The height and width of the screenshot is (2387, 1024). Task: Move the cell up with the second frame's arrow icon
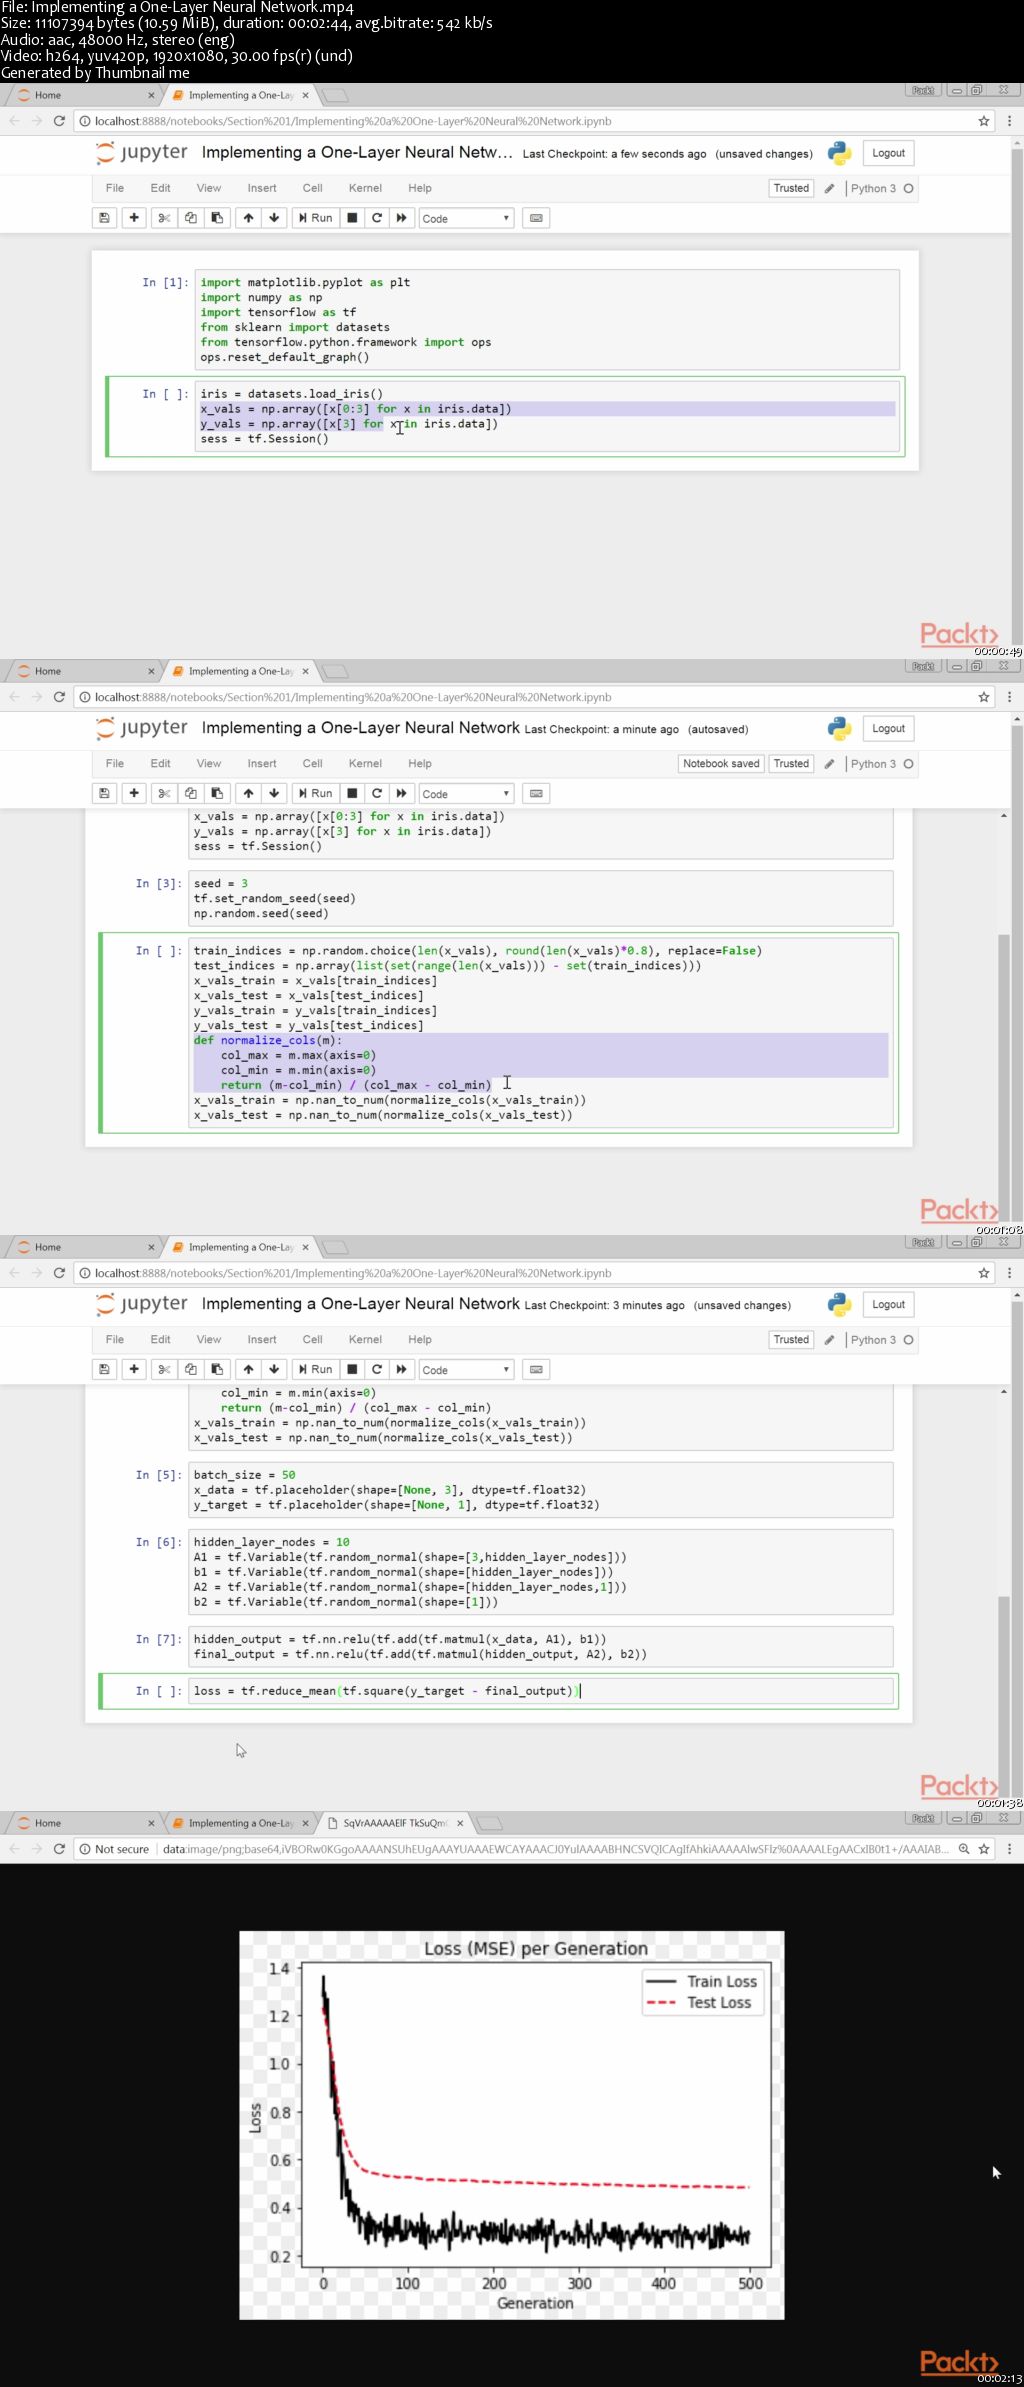248,793
